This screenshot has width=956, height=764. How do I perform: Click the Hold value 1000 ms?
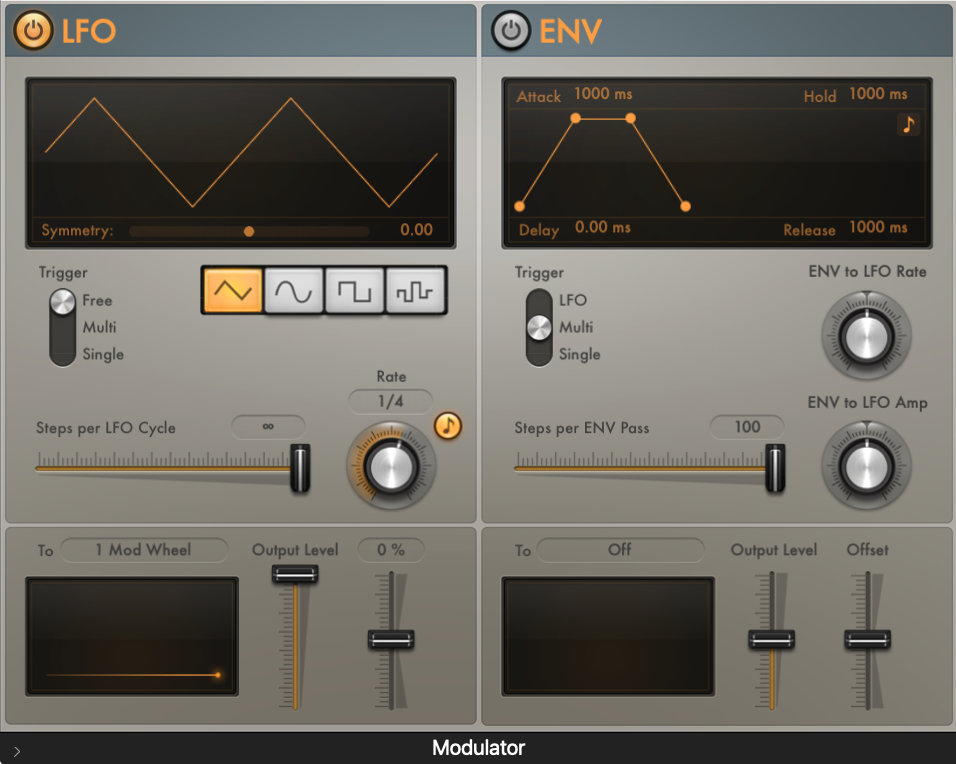[x=878, y=94]
